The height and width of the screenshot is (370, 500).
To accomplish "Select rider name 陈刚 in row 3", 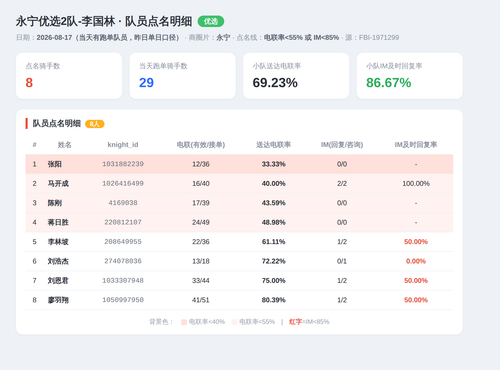I will coord(55,203).
